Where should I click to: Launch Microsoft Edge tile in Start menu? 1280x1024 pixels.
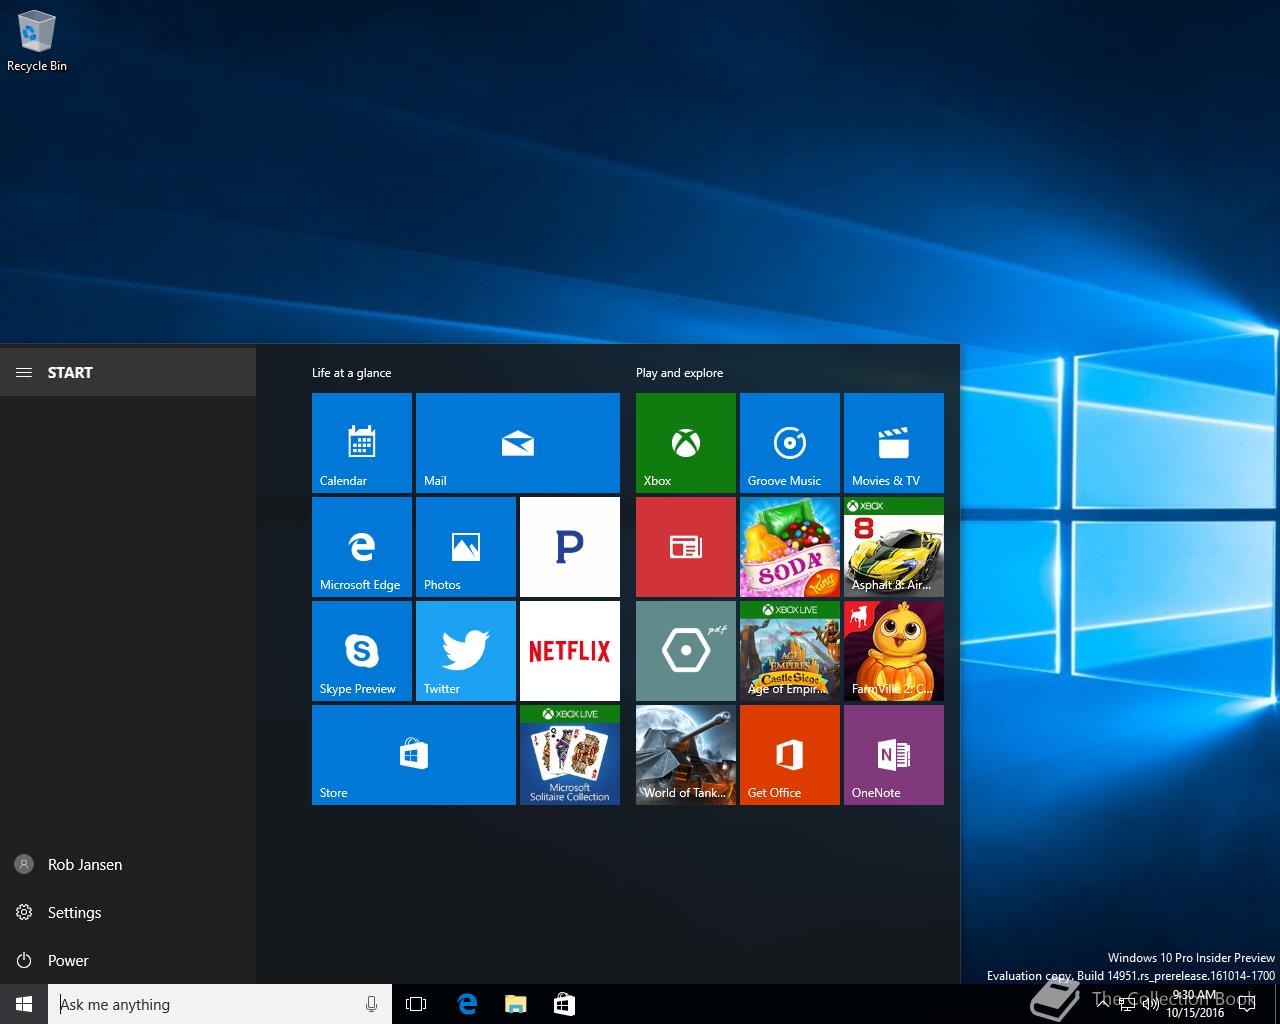[x=362, y=547]
